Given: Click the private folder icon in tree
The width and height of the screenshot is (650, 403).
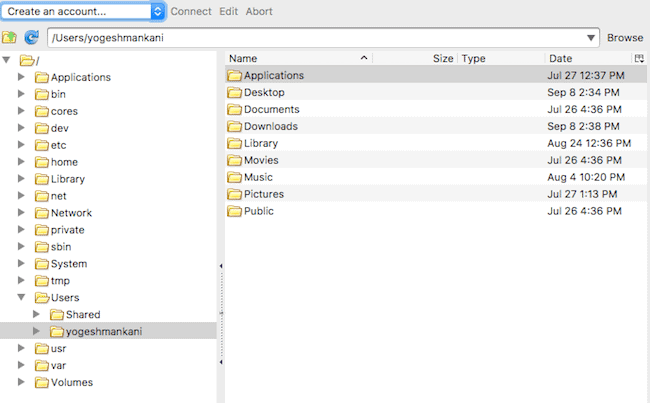Looking at the screenshot, I should [41, 230].
